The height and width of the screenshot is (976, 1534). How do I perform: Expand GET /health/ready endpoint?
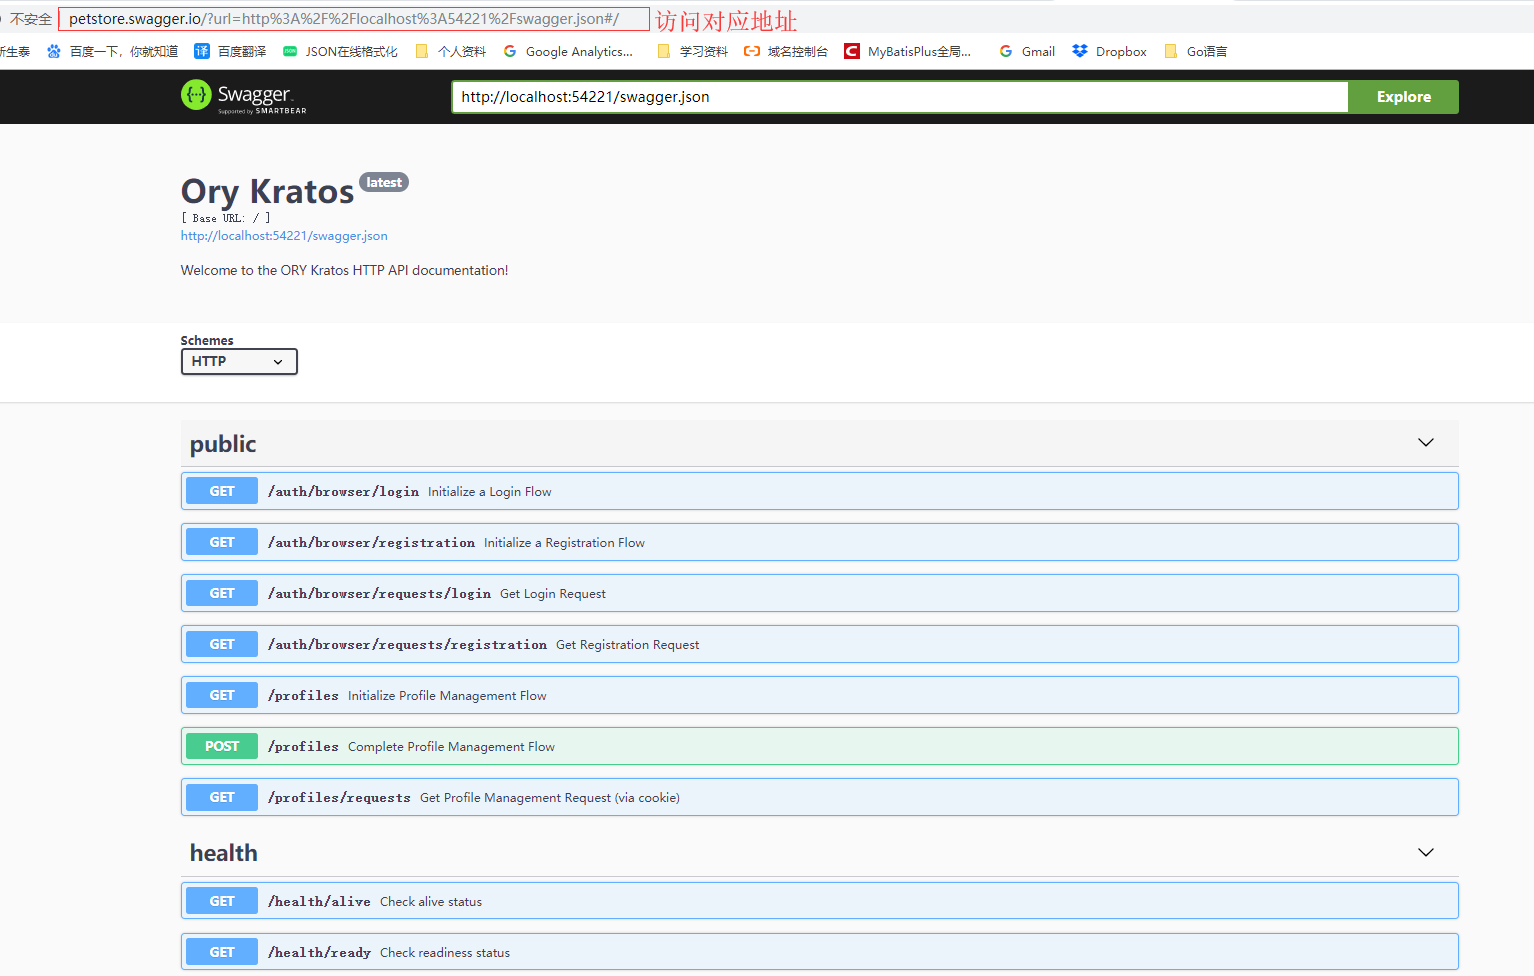tap(819, 952)
